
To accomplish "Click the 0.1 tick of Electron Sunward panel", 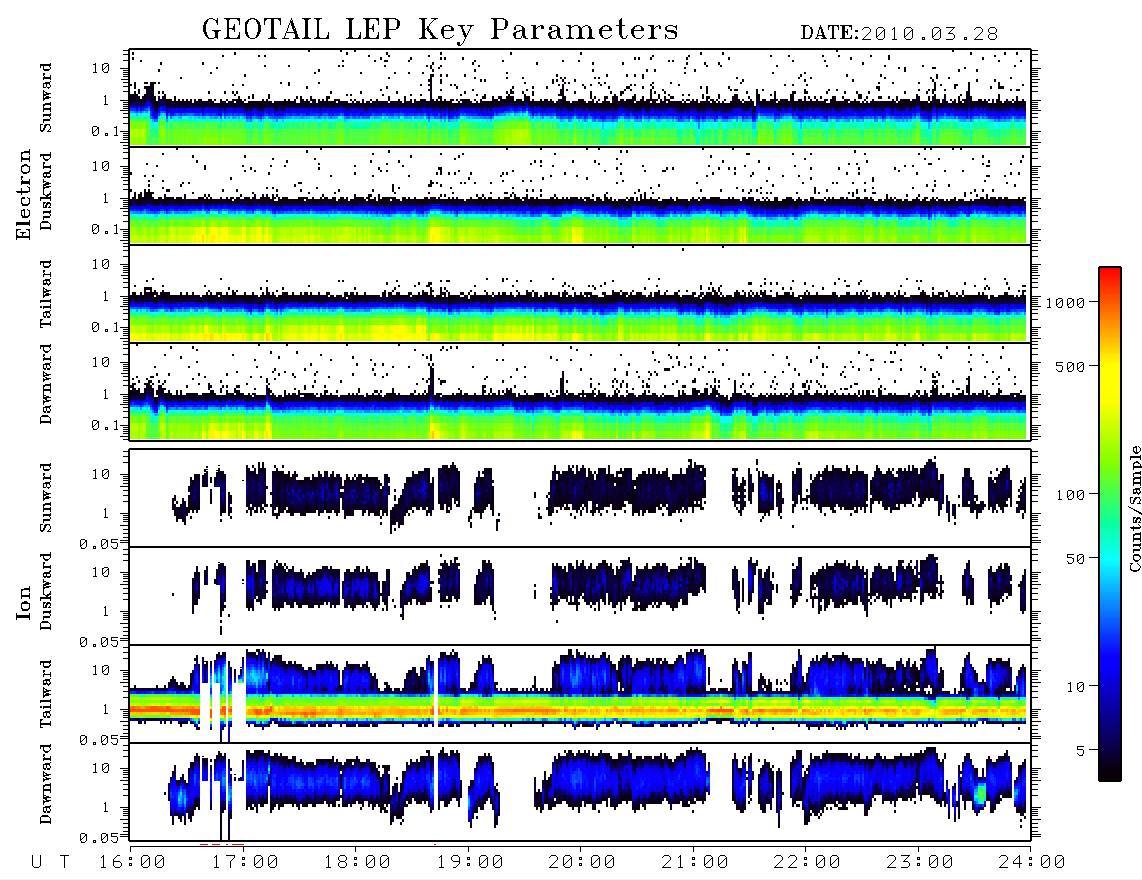I will 105,131.
